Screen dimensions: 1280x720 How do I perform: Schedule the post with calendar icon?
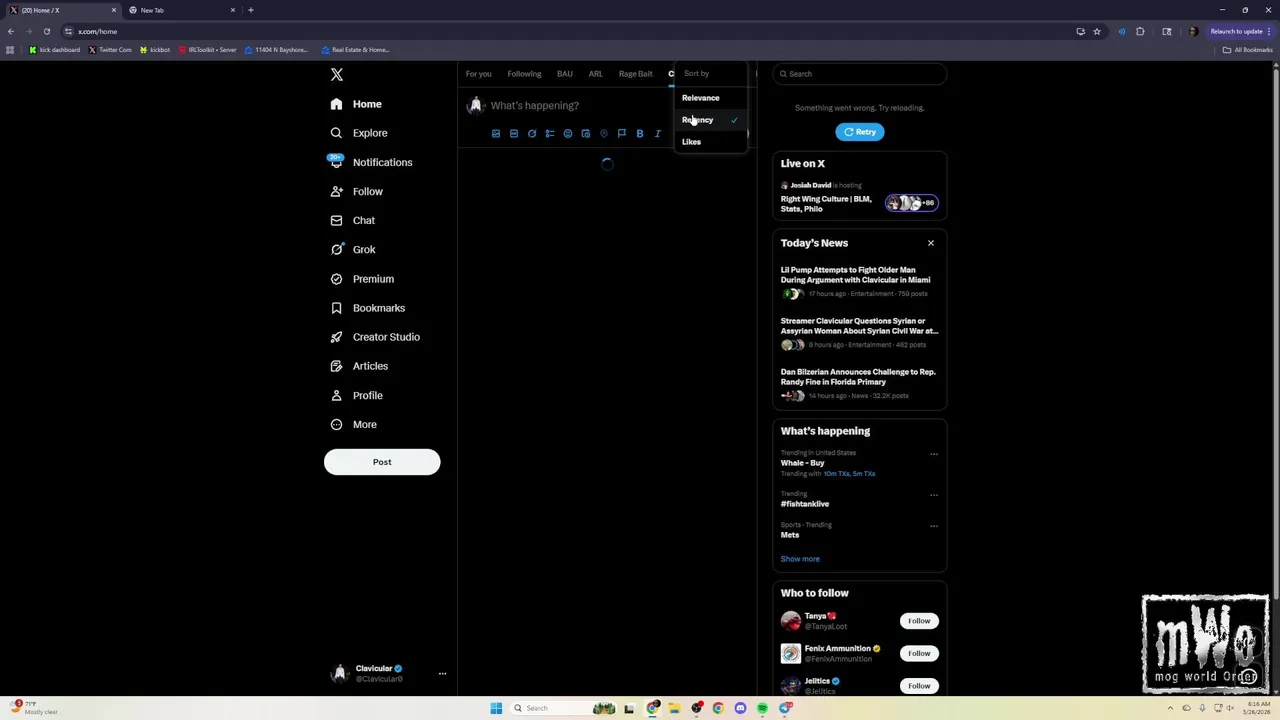click(586, 134)
